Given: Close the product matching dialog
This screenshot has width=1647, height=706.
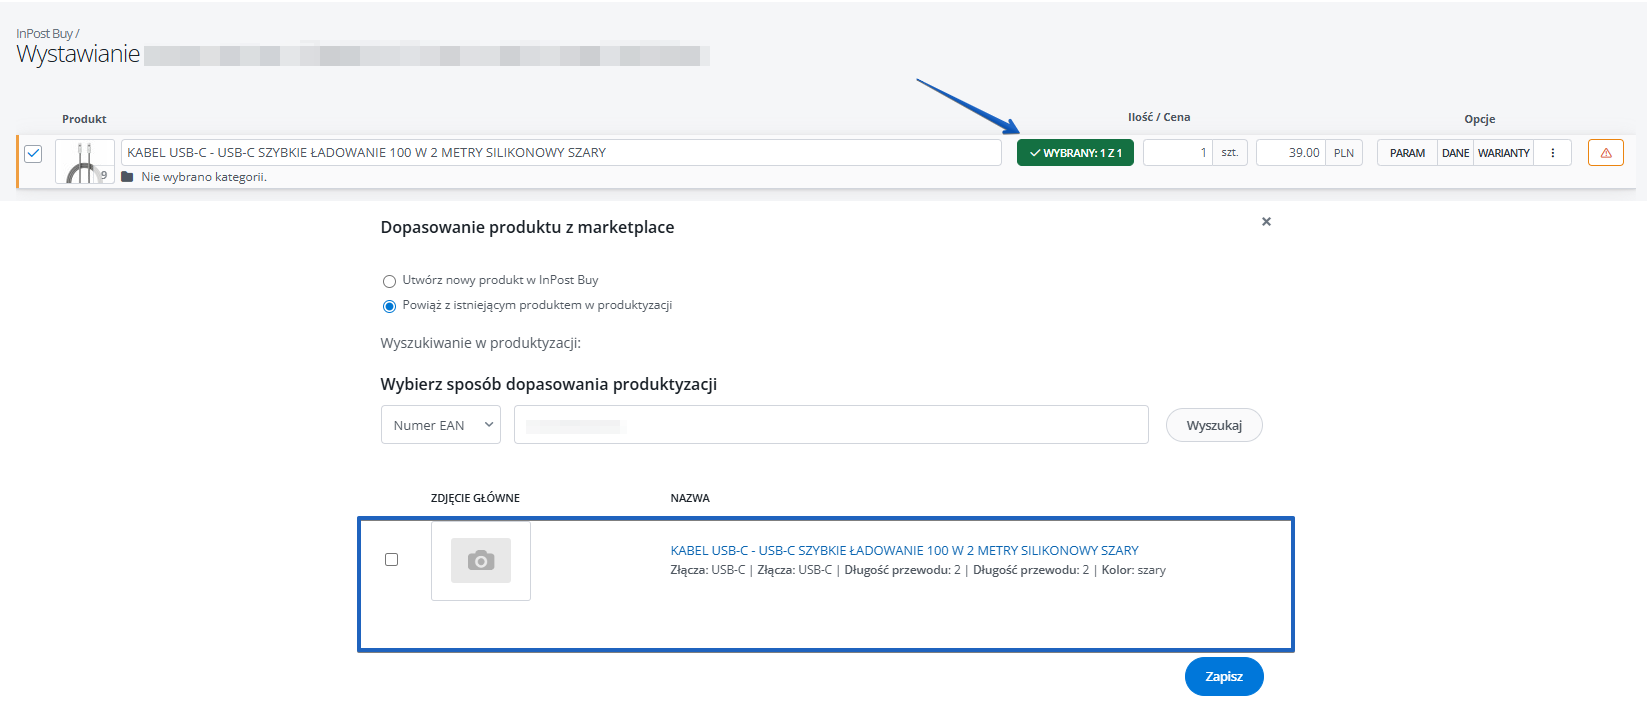Looking at the screenshot, I should 1266,222.
